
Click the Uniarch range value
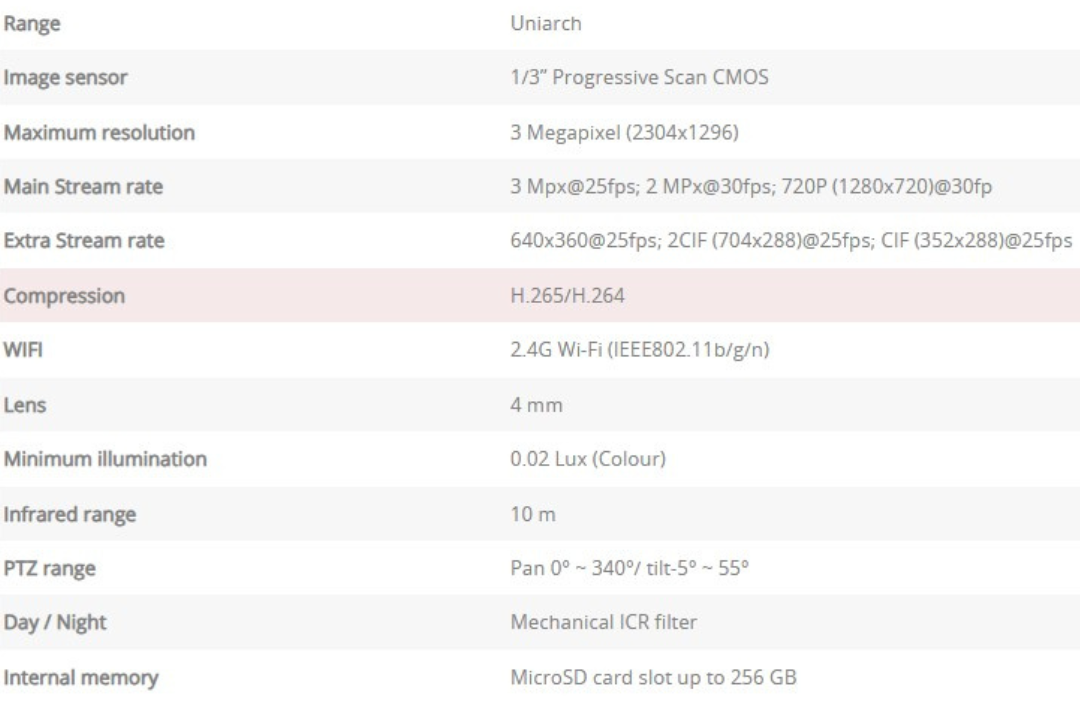coord(546,24)
